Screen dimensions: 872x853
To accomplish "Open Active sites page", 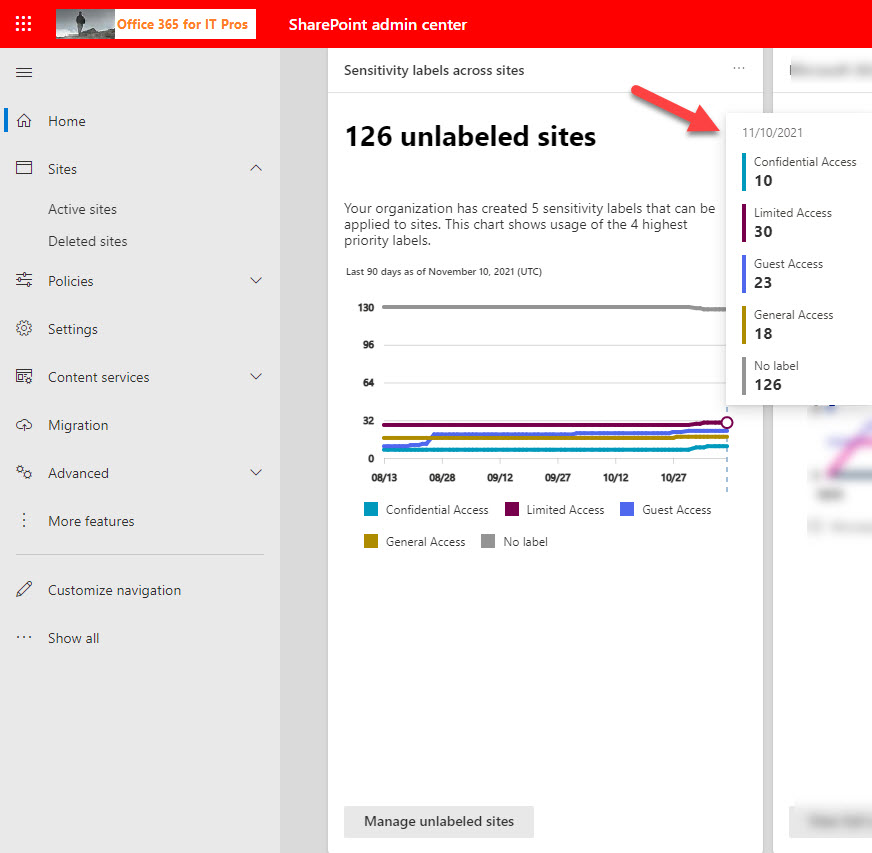I will [x=82, y=209].
